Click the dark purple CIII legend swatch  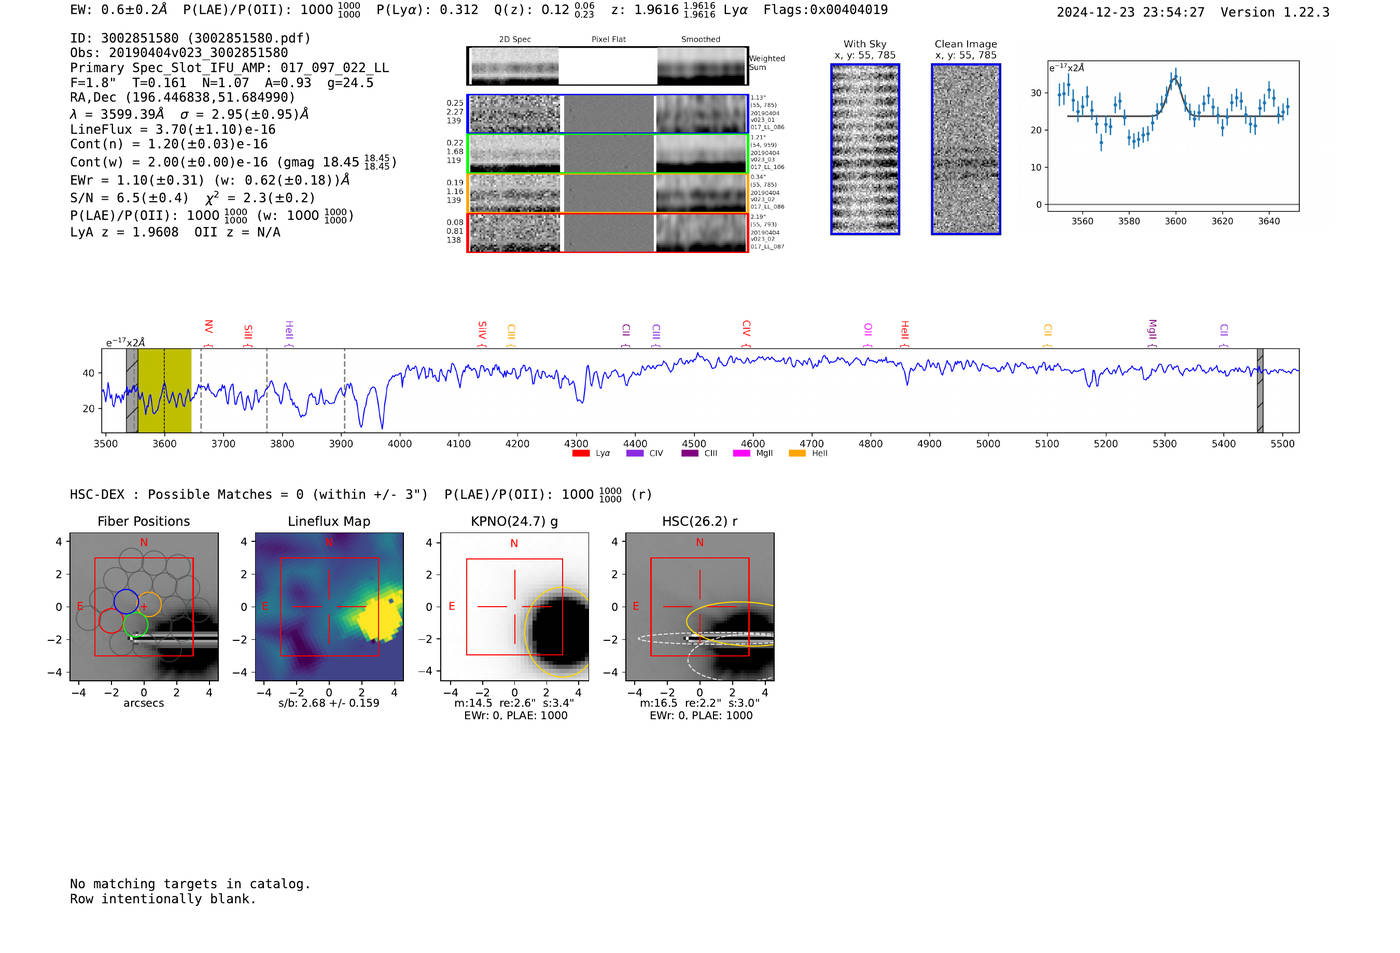tap(690, 453)
